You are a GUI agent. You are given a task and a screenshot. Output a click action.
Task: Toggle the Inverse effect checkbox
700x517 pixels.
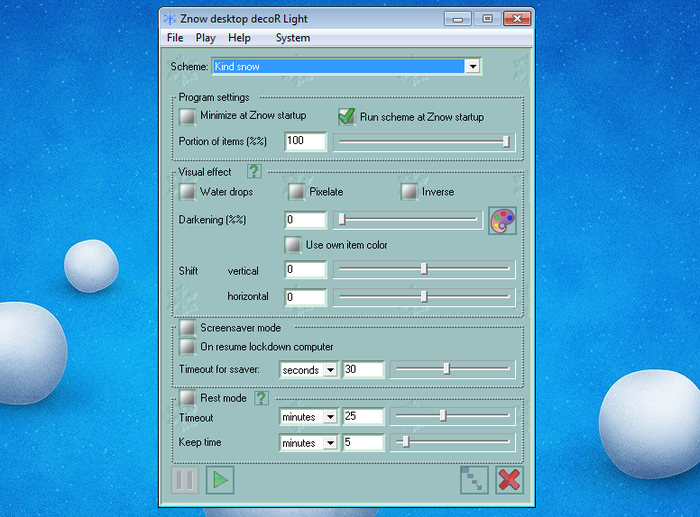[x=409, y=192]
